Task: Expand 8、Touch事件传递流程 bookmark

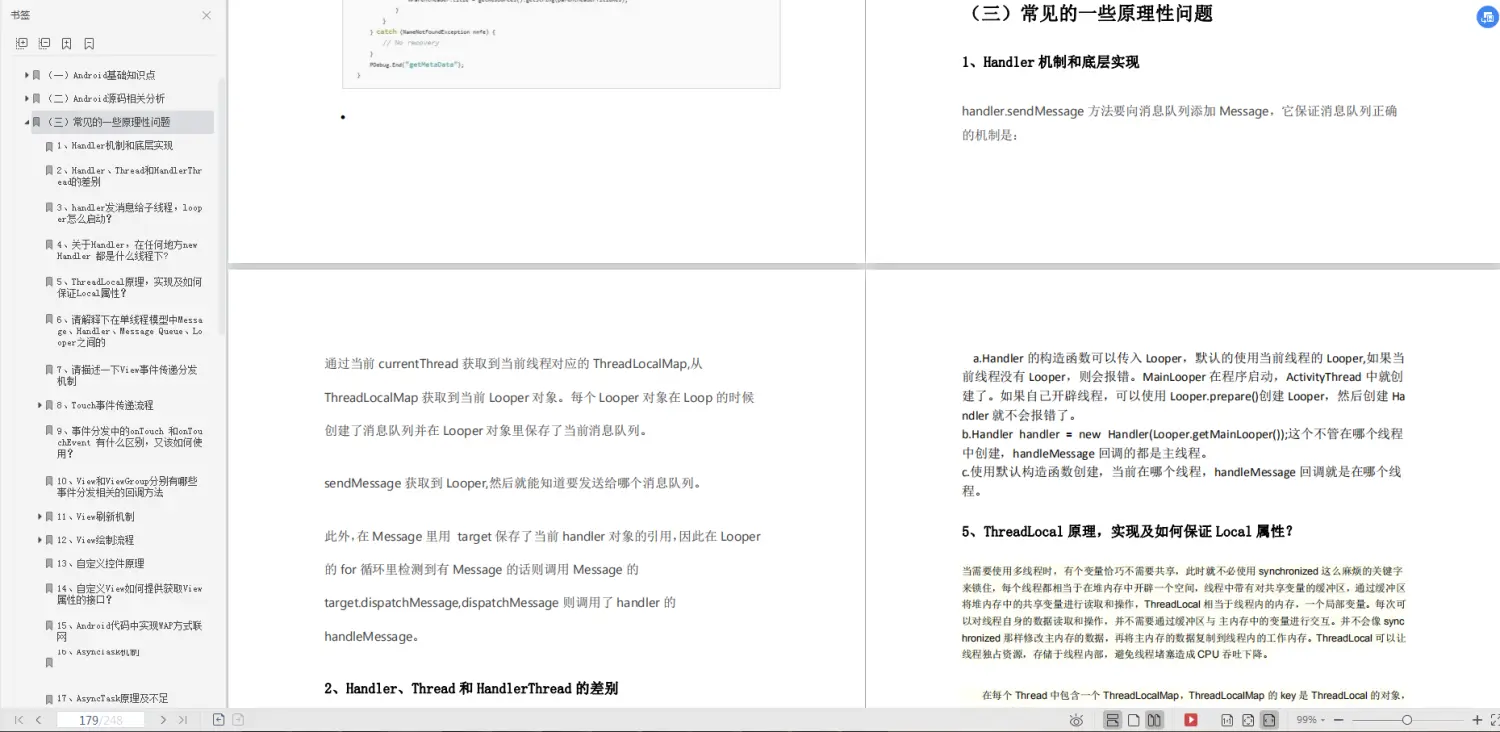Action: click(40, 405)
